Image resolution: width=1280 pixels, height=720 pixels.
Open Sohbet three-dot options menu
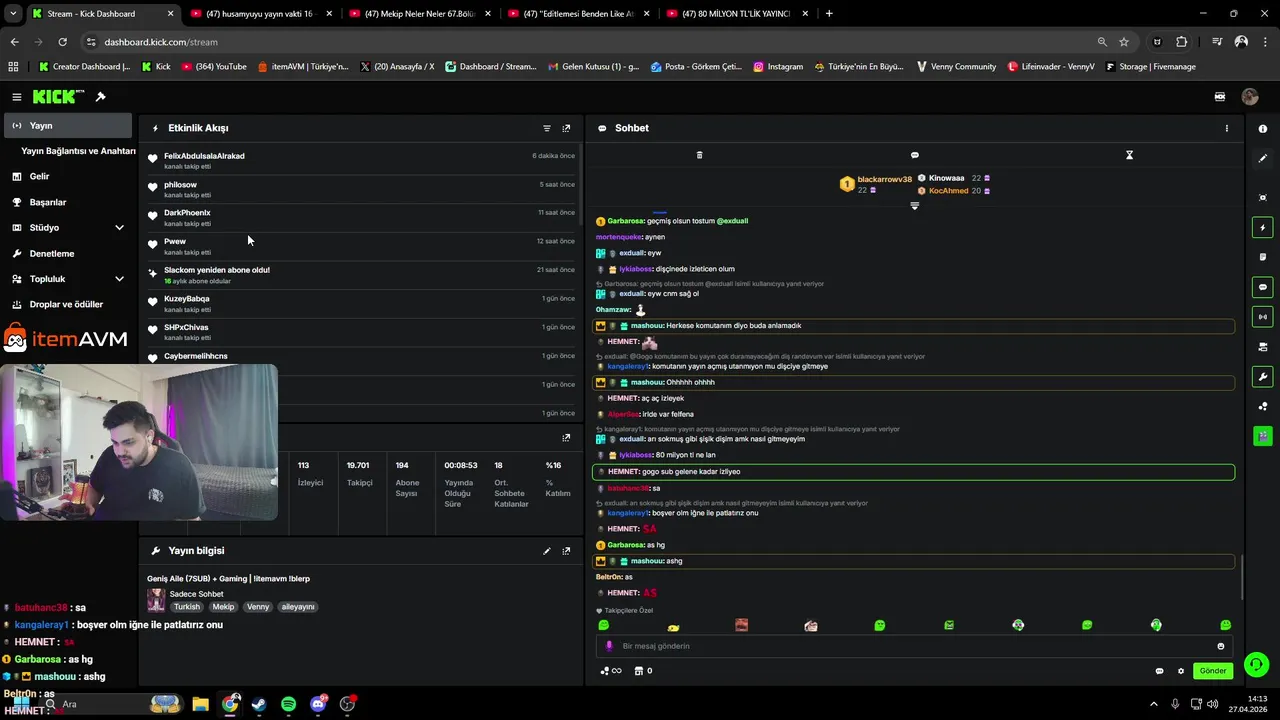1227,128
